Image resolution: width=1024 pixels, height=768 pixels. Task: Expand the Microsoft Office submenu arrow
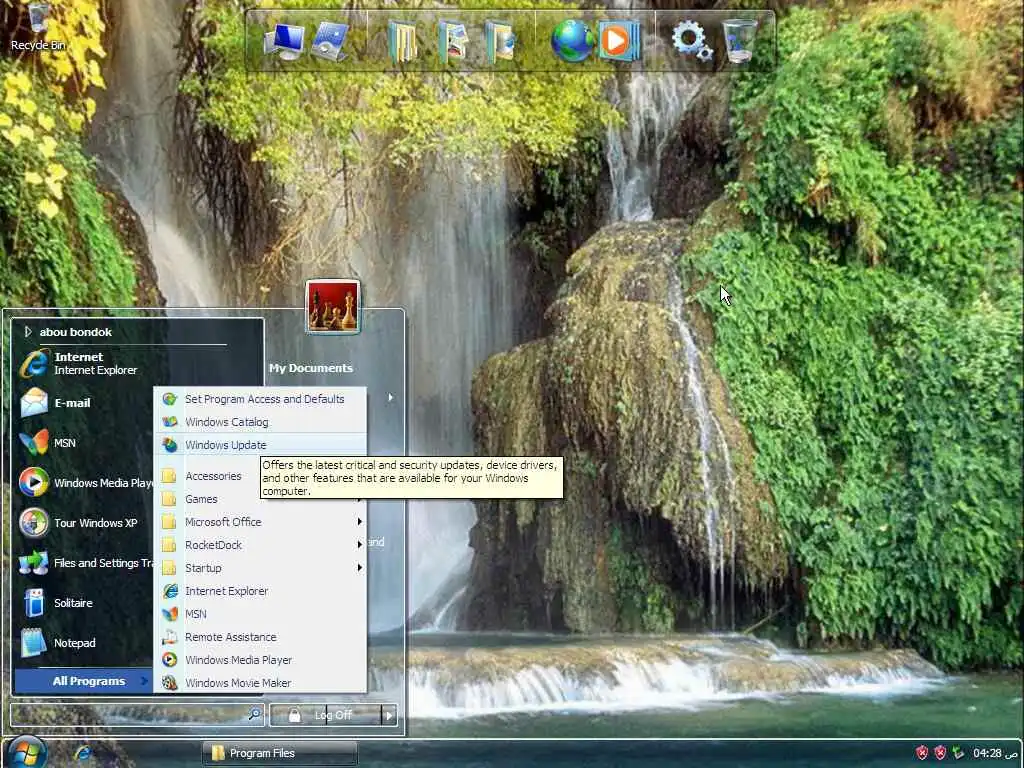point(359,522)
